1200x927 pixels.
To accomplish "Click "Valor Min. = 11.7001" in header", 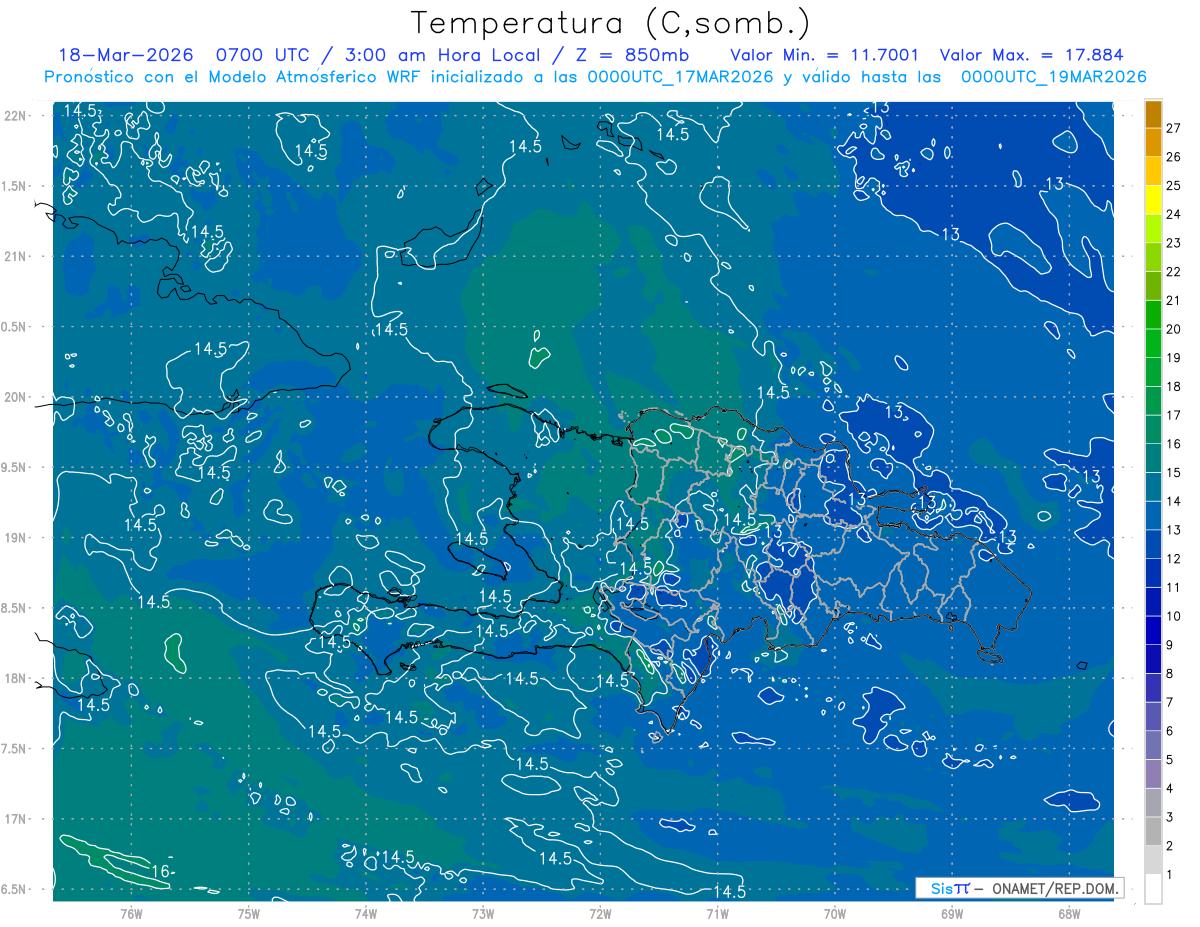I will tap(825, 55).
